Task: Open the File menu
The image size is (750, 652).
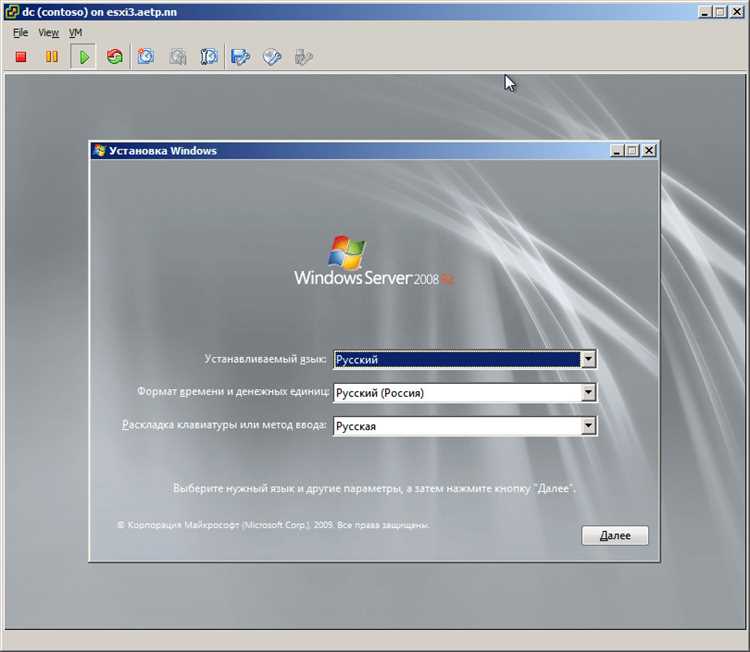Action: coord(20,33)
